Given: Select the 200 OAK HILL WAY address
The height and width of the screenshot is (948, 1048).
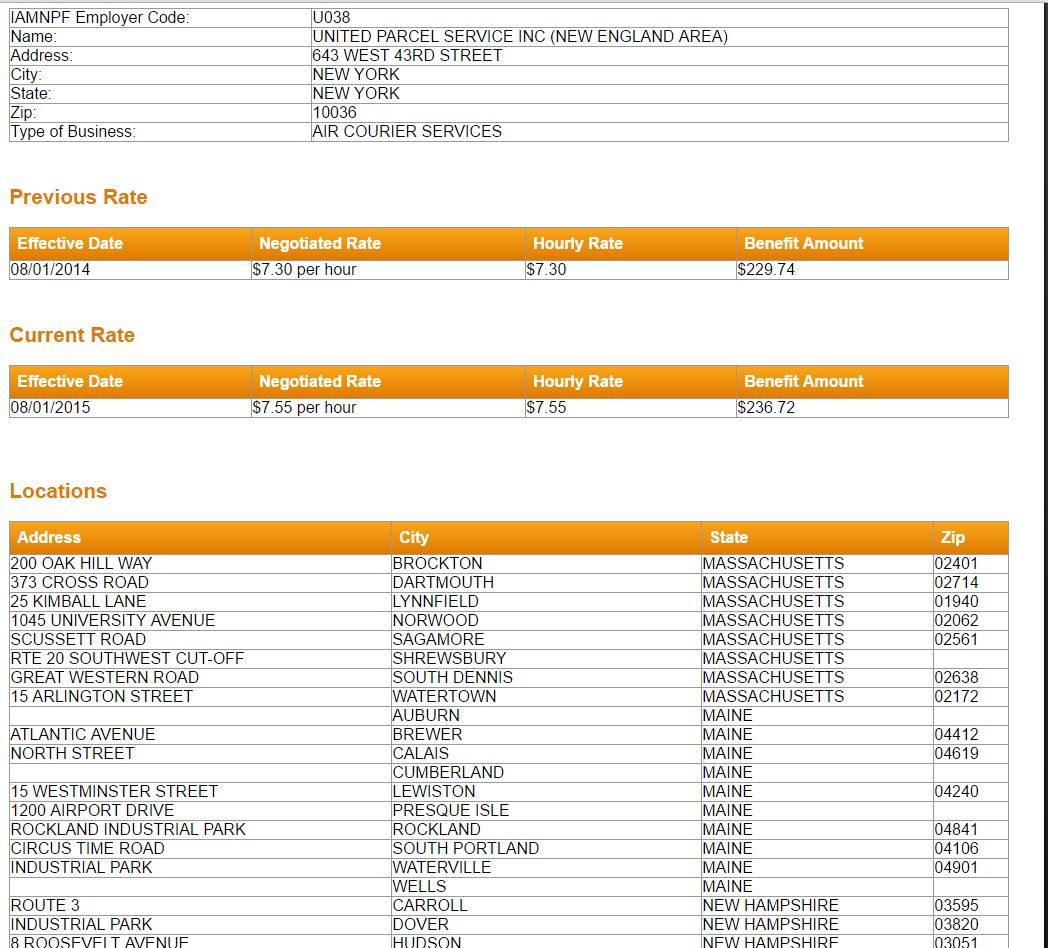Looking at the screenshot, I should (x=82, y=564).
